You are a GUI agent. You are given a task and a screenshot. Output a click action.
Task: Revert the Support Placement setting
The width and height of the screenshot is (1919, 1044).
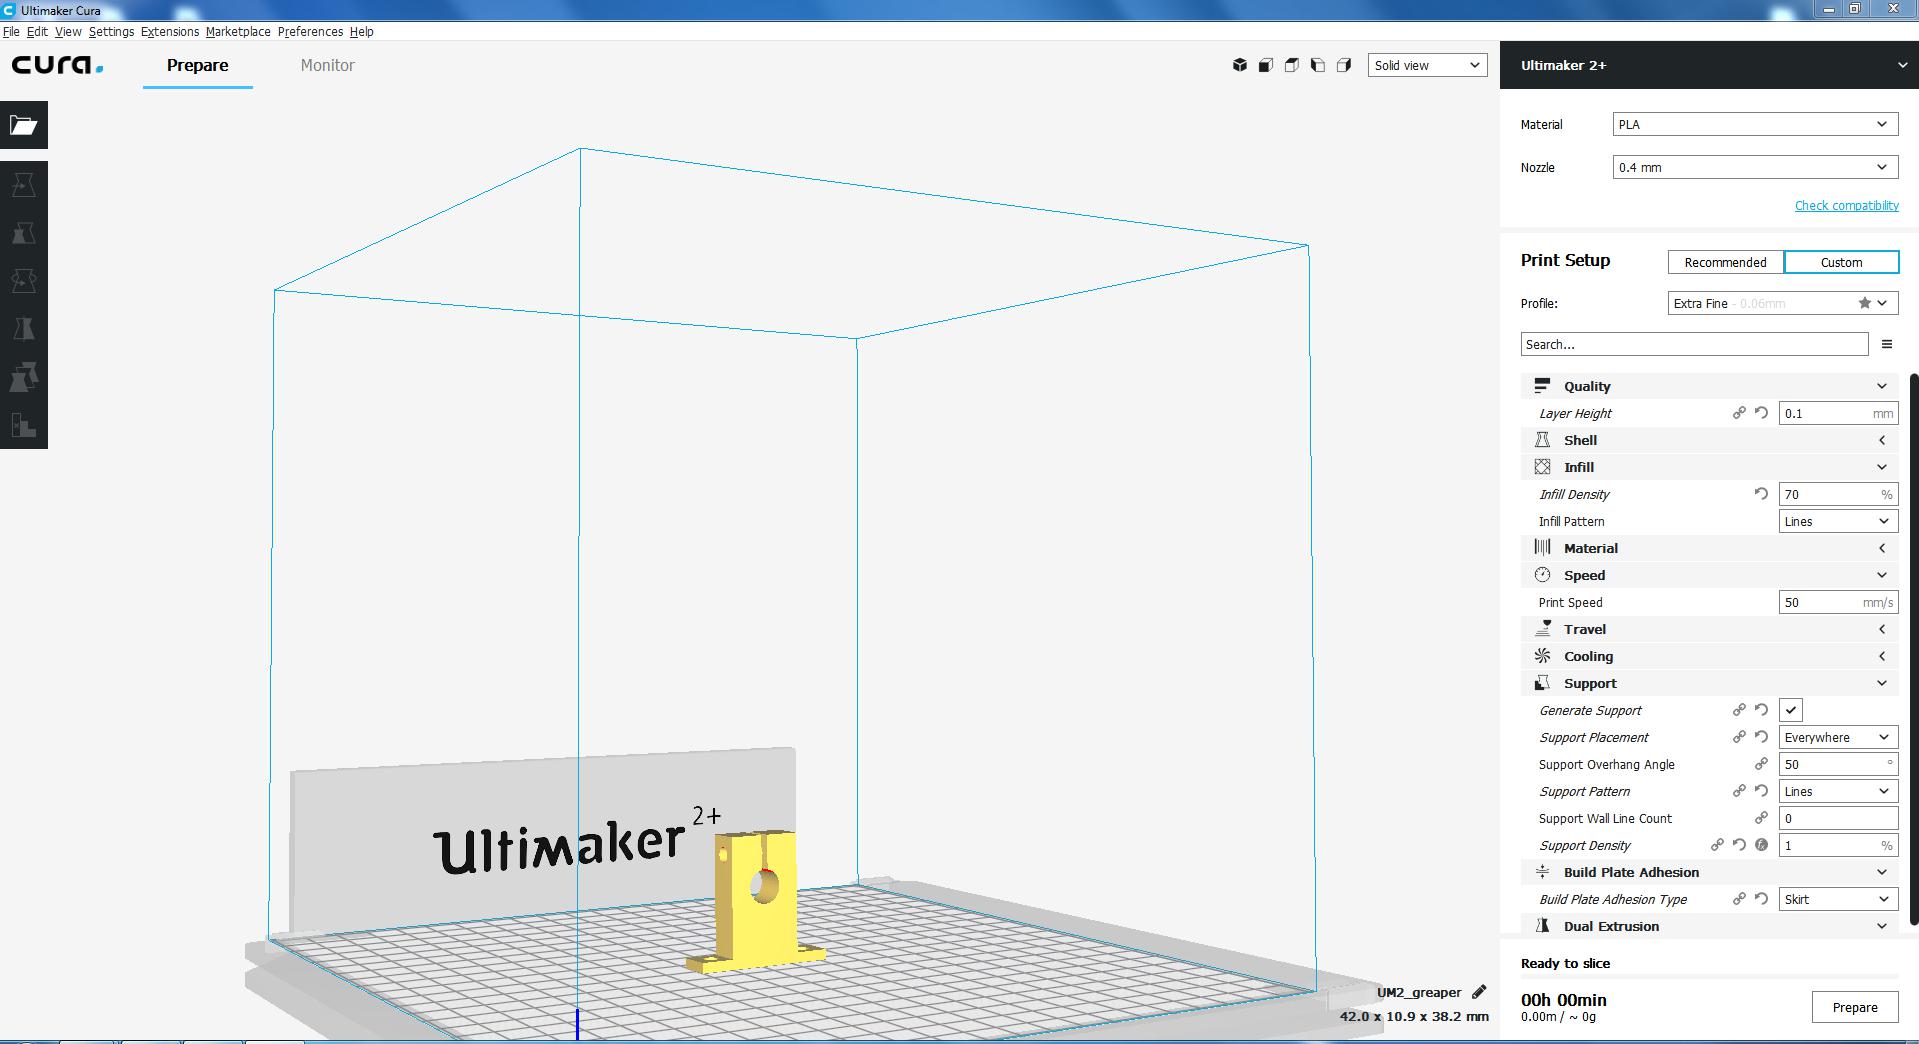pos(1761,737)
